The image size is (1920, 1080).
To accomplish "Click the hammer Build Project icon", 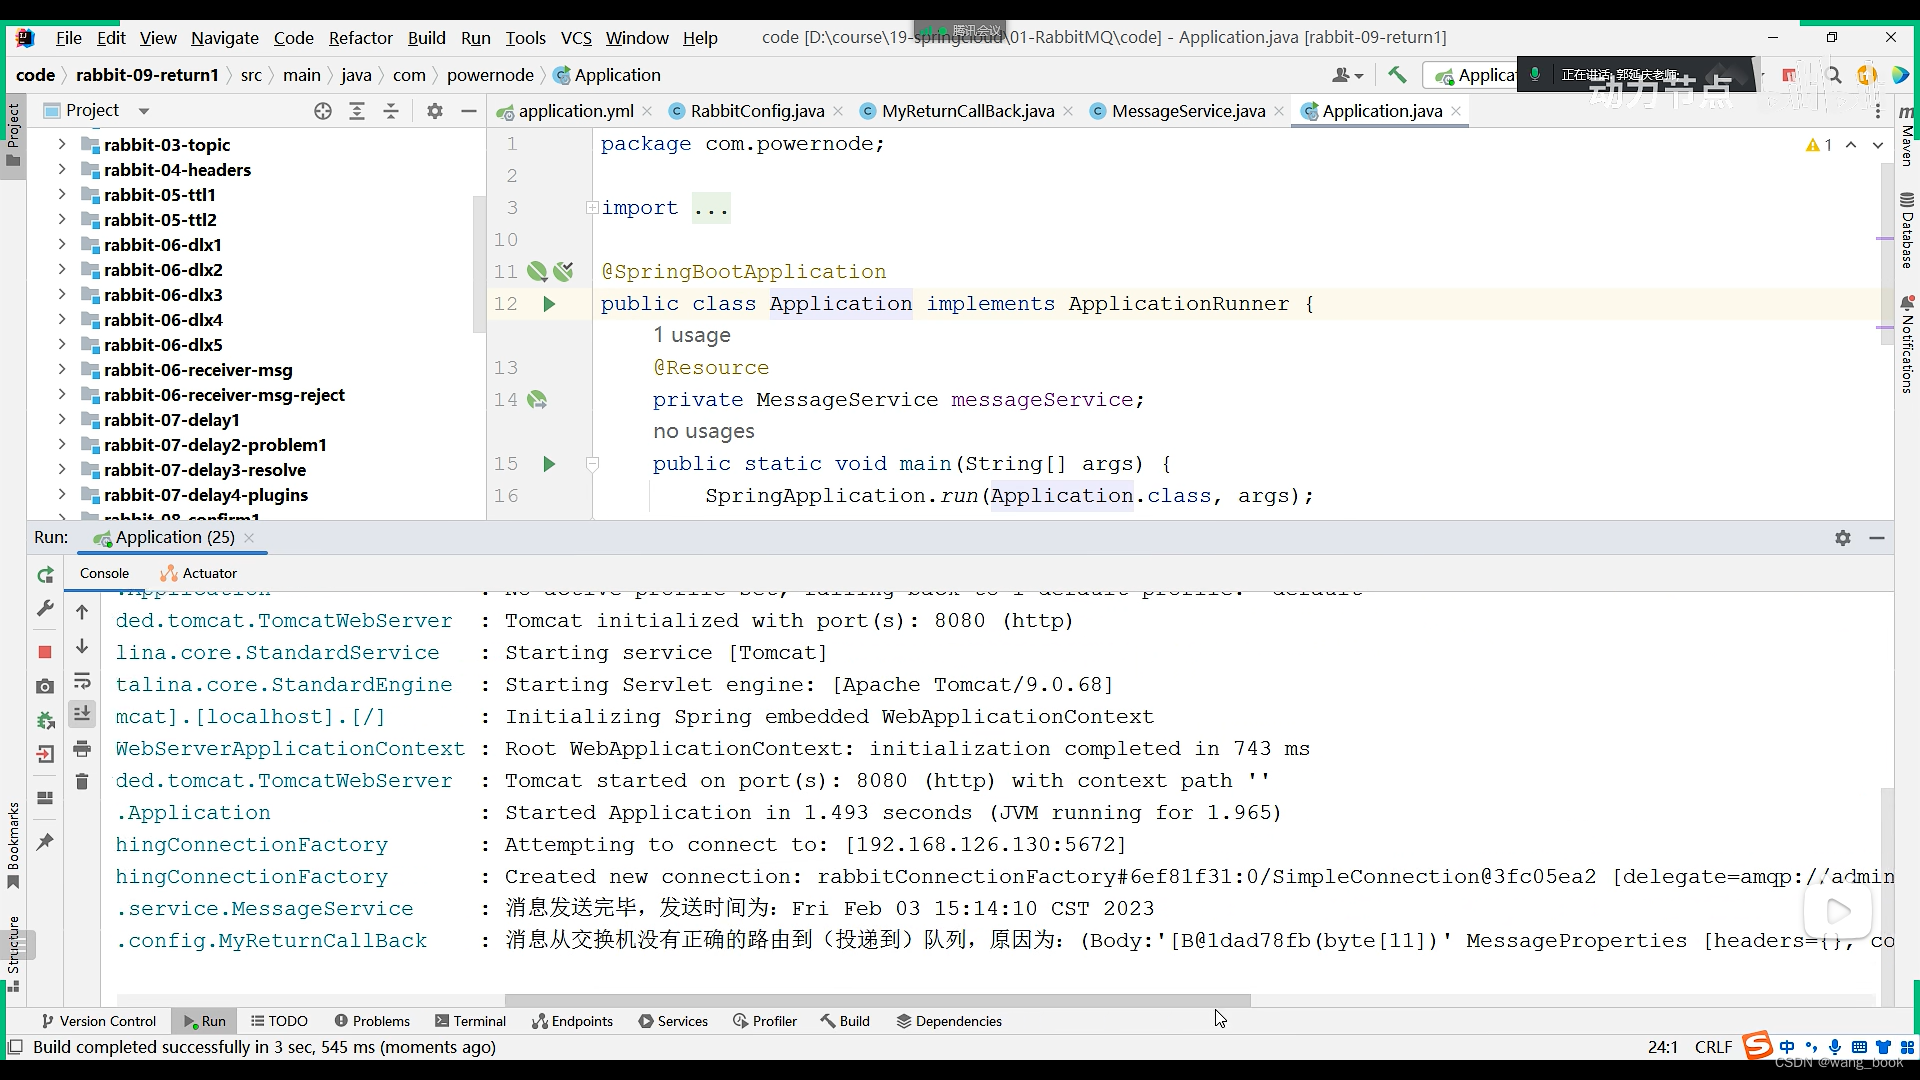I will pos(1397,75).
